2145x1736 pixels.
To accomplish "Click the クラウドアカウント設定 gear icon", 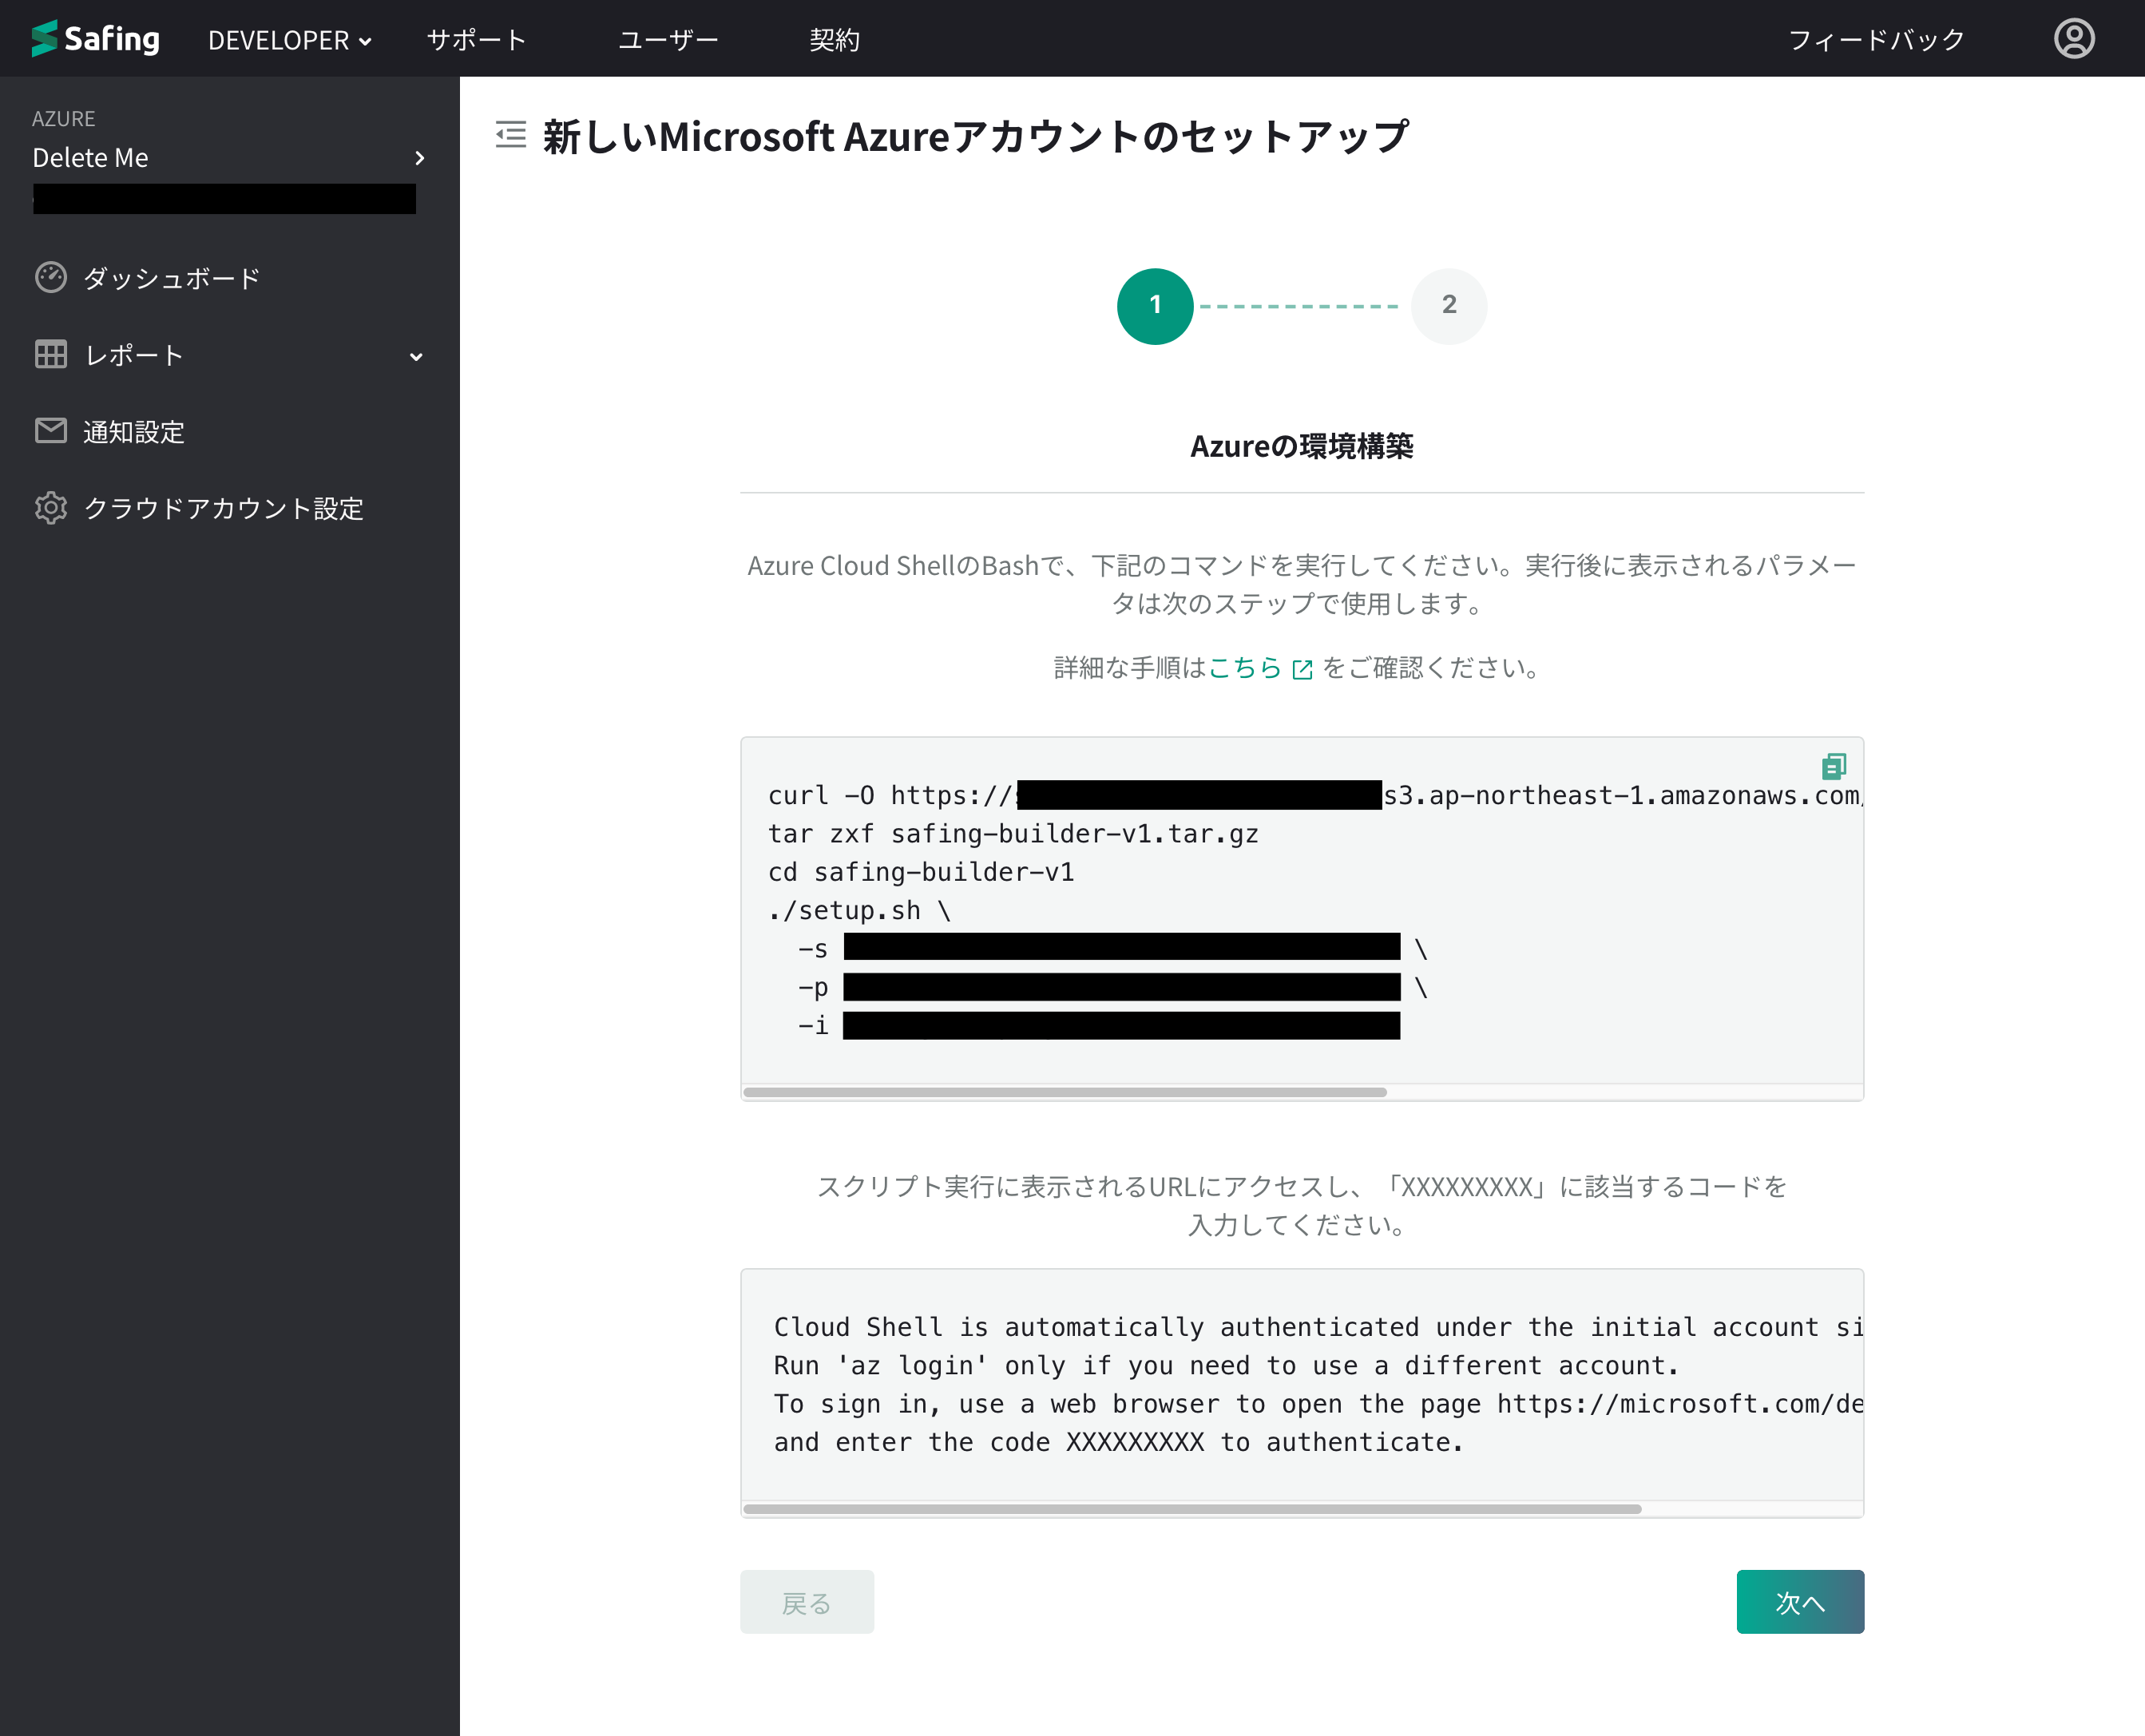I will point(51,508).
